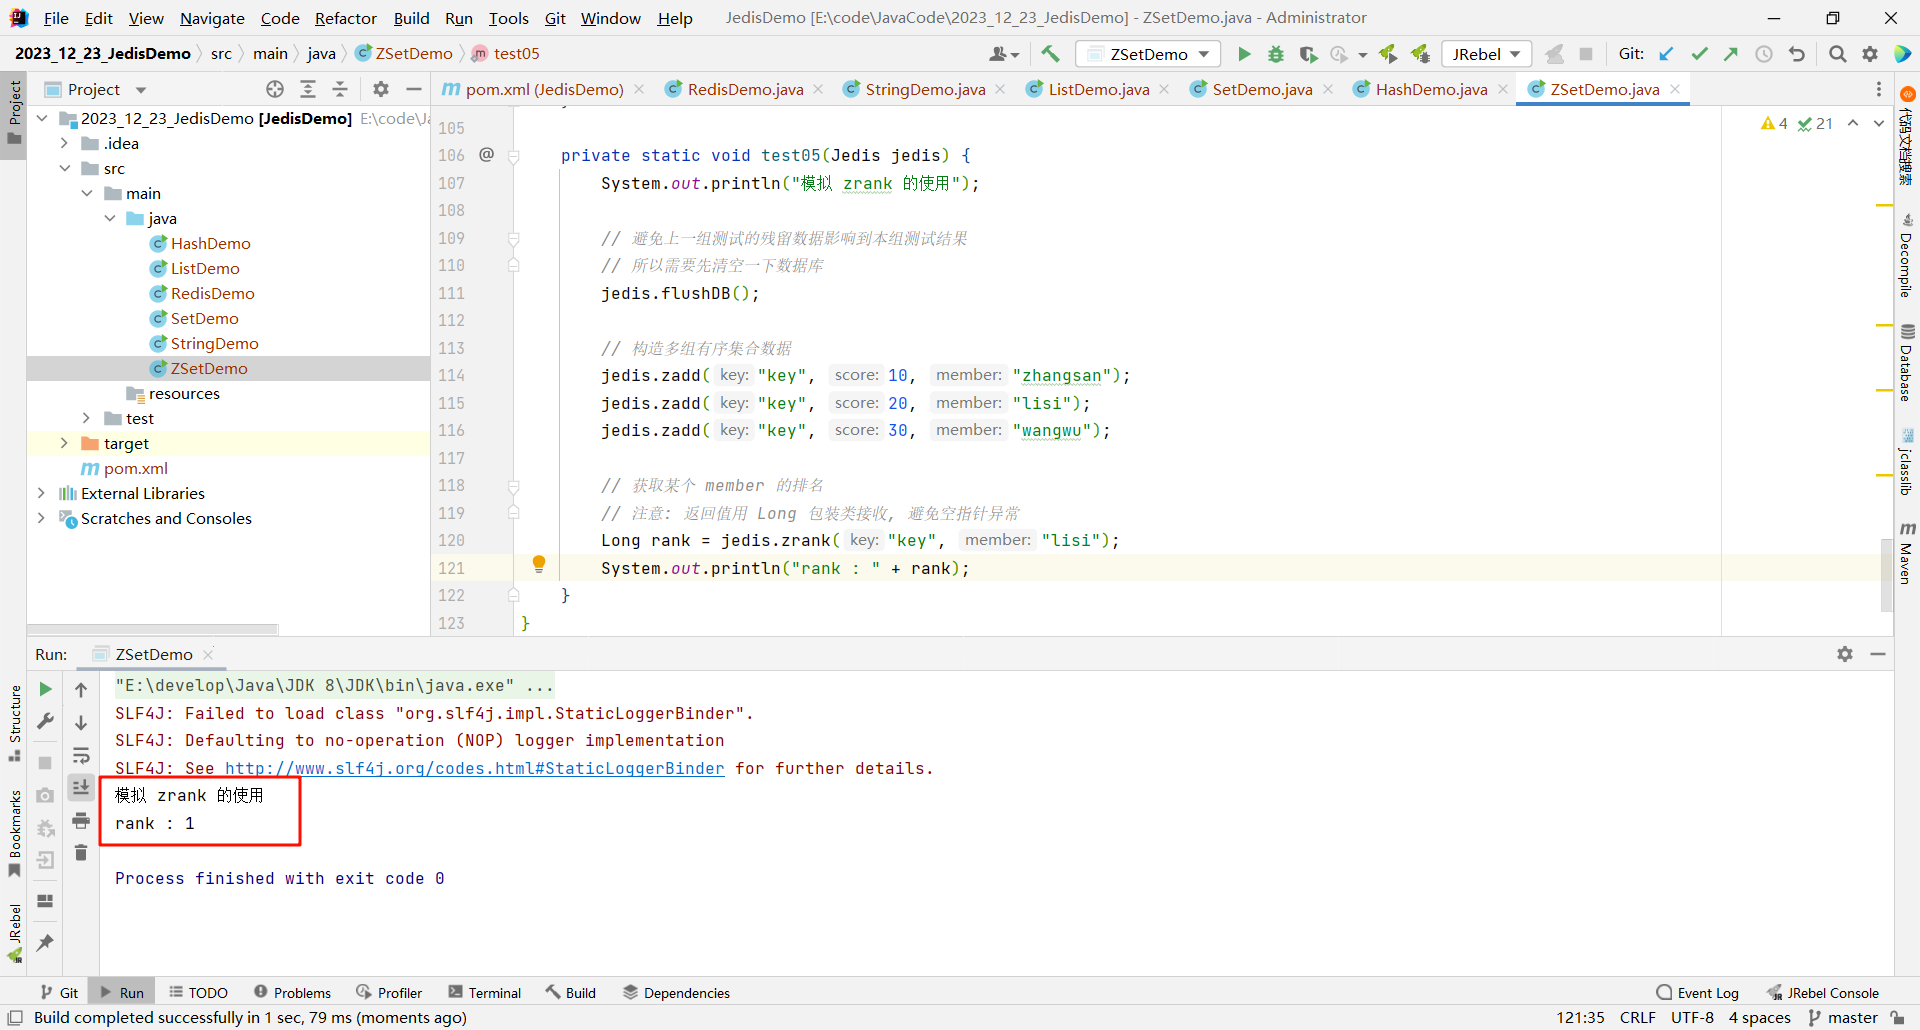Open Search Everywhere magnifier icon
Screen dimensions: 1920x1030
click(x=1837, y=54)
